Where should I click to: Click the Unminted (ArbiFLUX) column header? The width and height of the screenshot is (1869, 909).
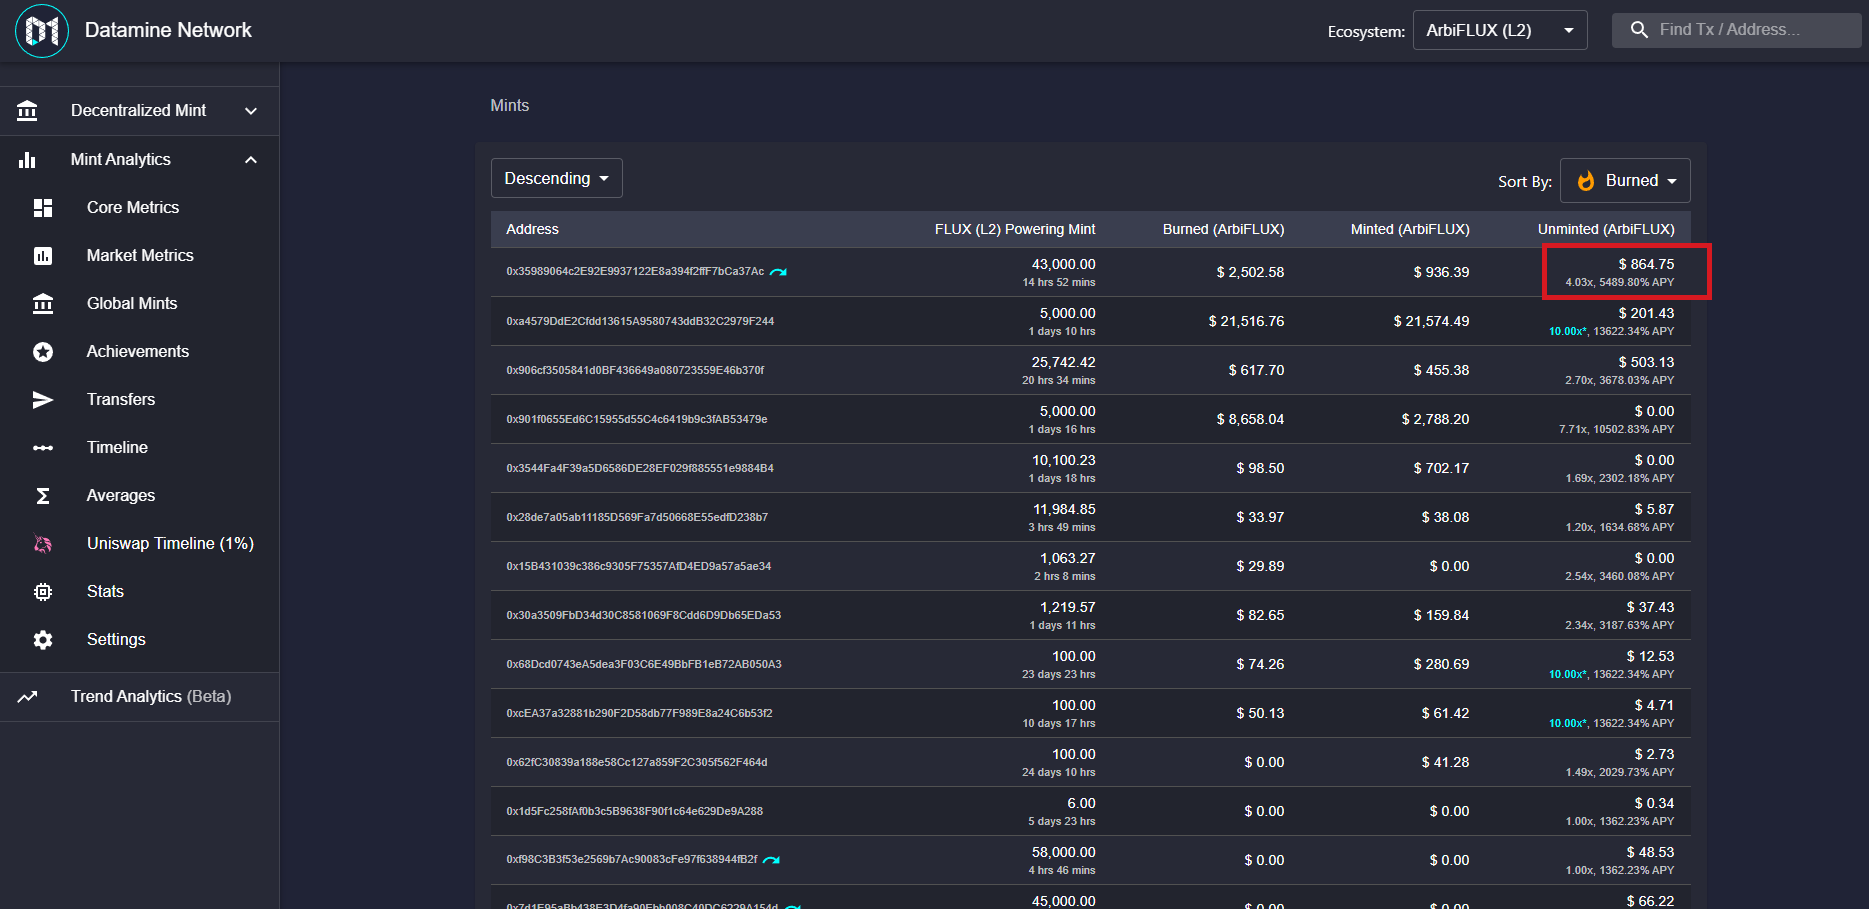[x=1606, y=229]
